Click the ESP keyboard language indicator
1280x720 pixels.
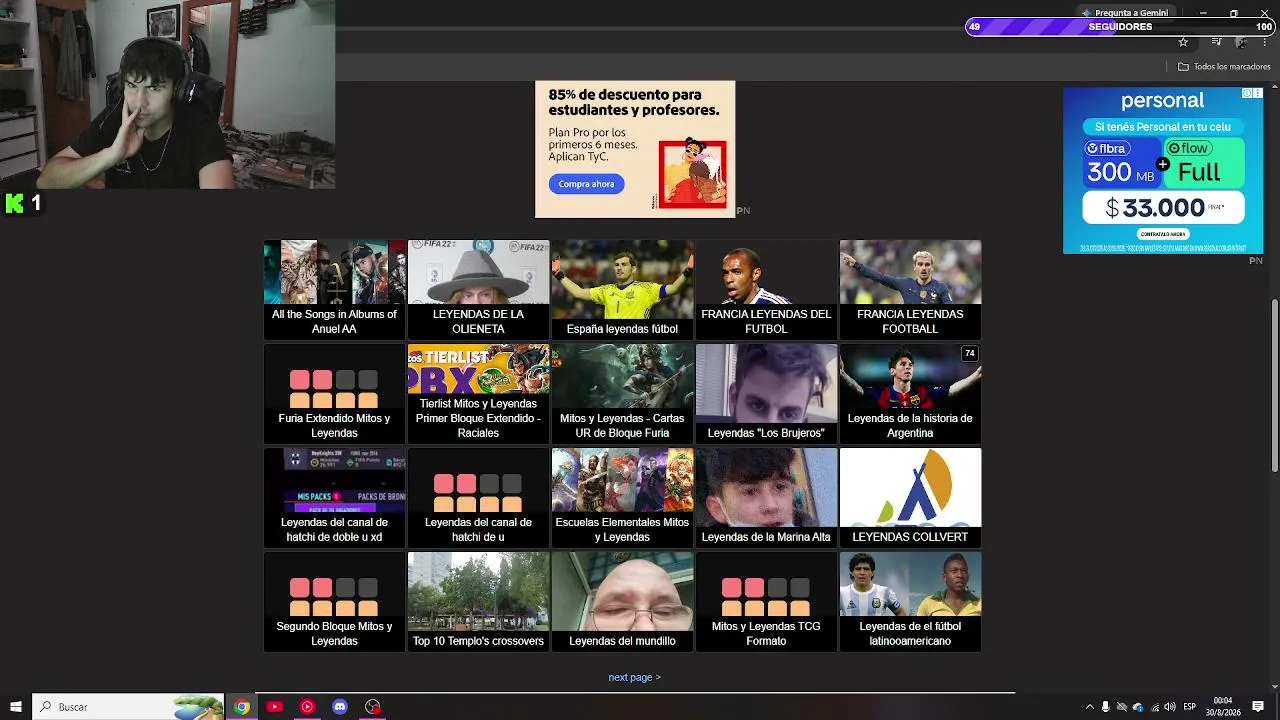1189,707
